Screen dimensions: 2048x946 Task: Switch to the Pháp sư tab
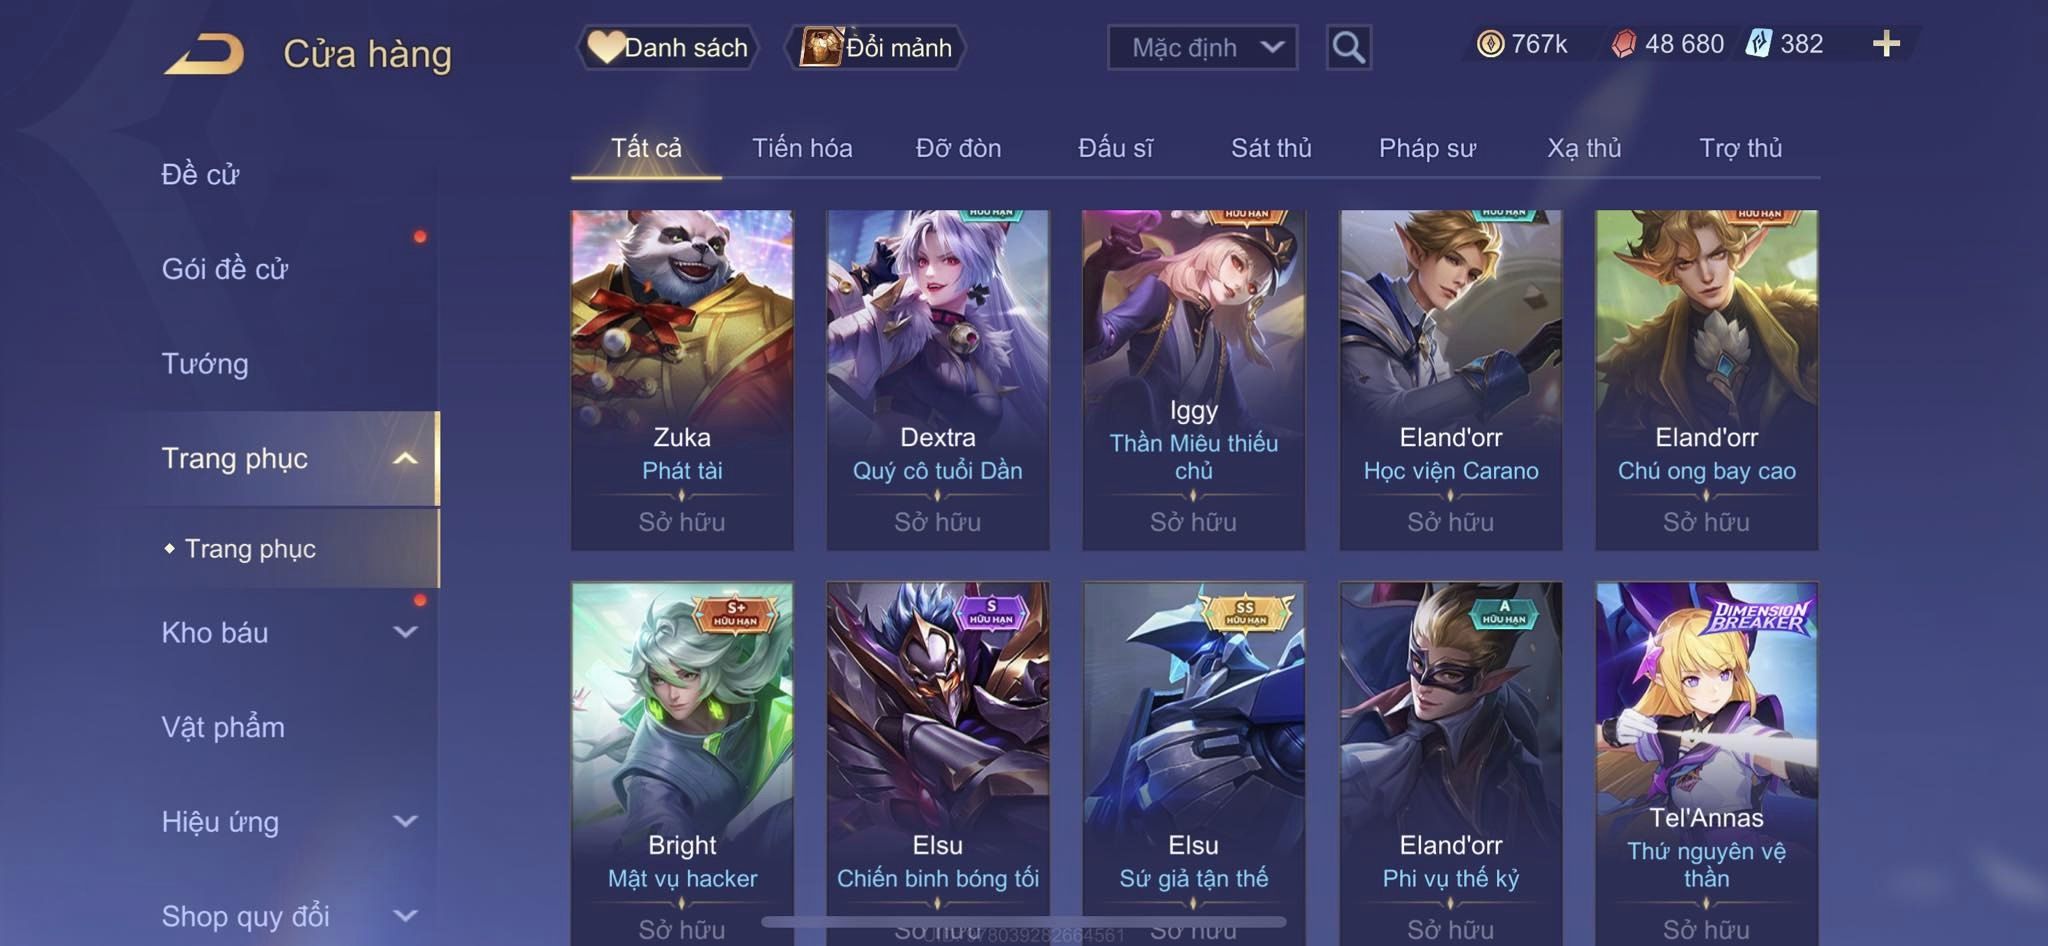[1427, 148]
